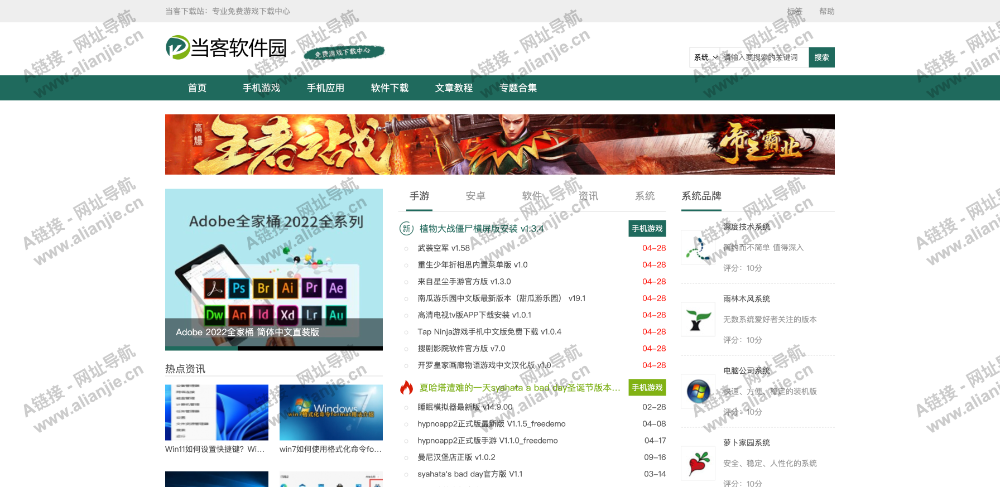Open the 萝卜家园系统 radish icon
Screen dimensions: 1000x487
click(698, 463)
